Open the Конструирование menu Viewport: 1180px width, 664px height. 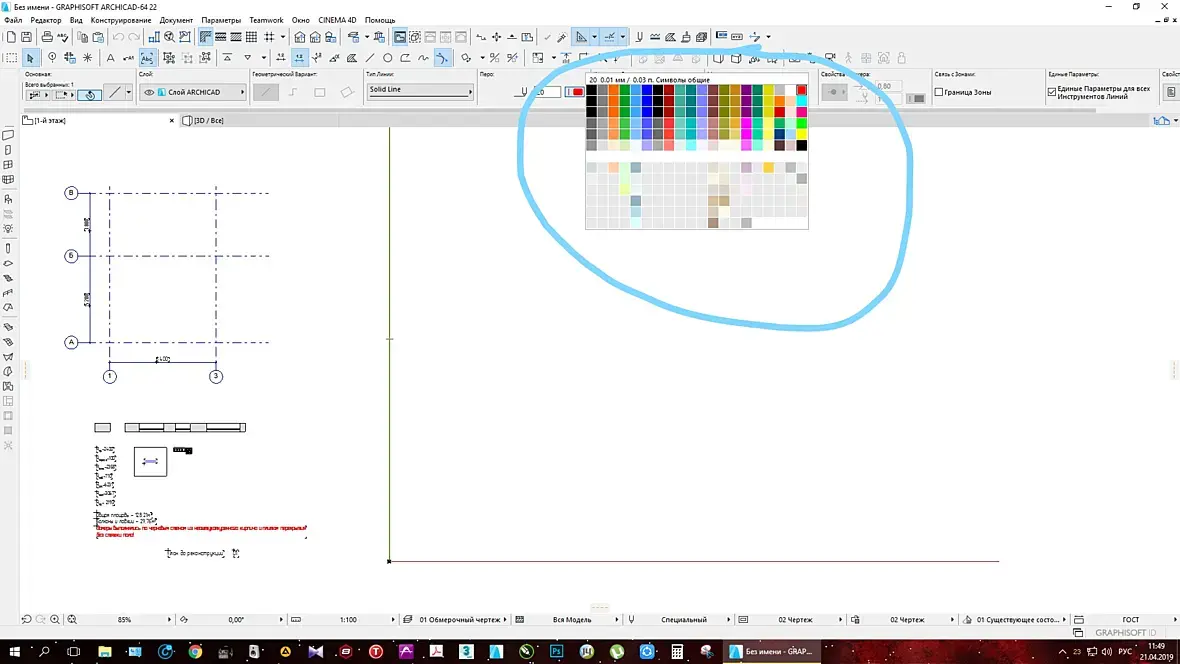click(x=120, y=20)
